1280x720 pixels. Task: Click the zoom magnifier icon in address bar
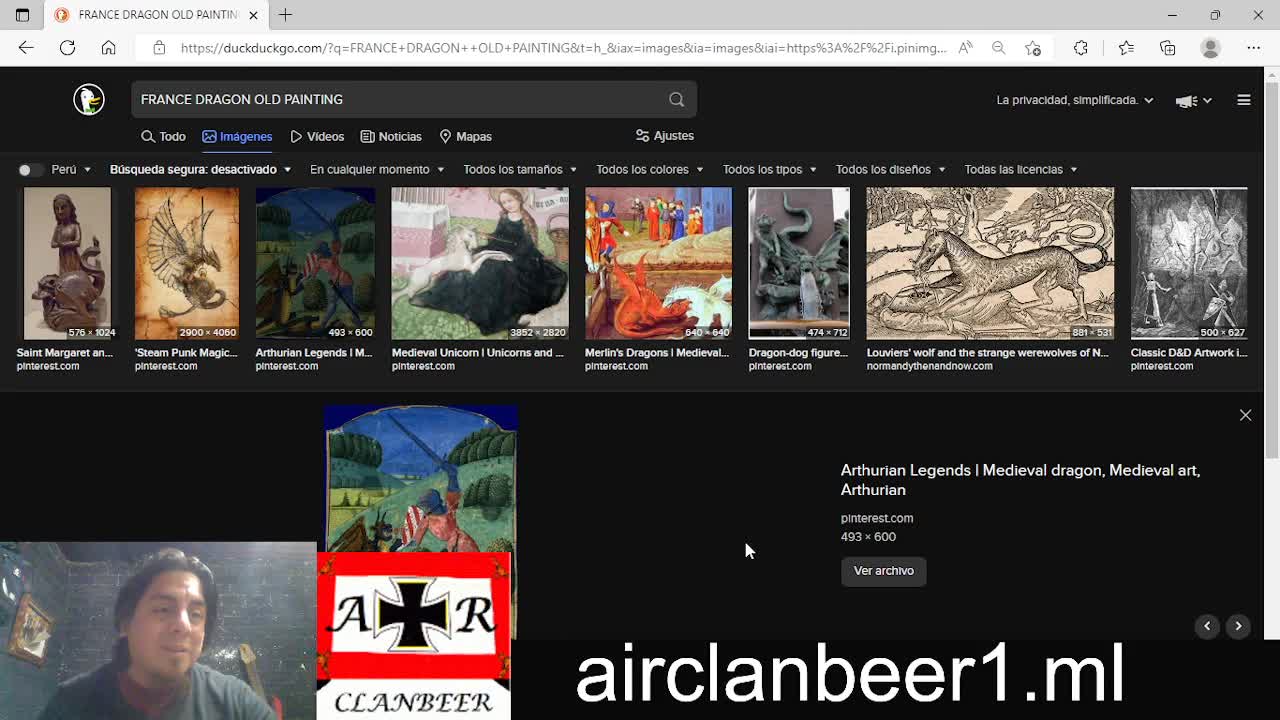pyautogui.click(x=998, y=48)
